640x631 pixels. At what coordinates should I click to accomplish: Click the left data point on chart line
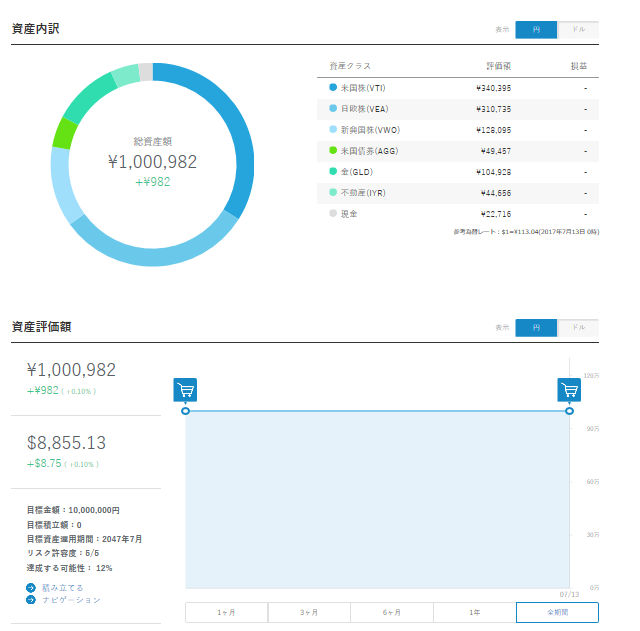click(x=185, y=411)
